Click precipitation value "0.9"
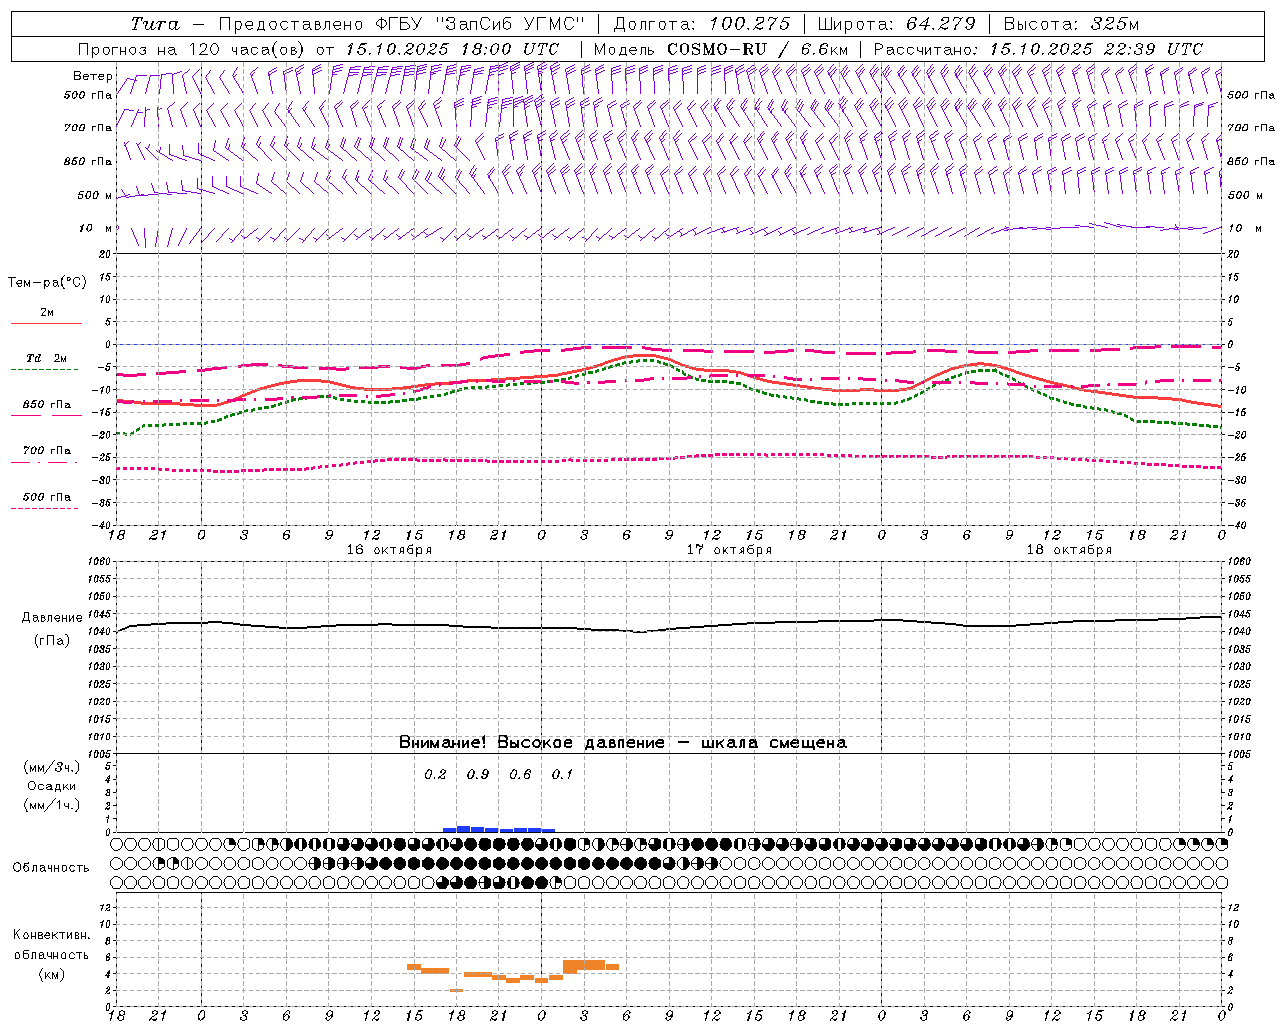 478,774
